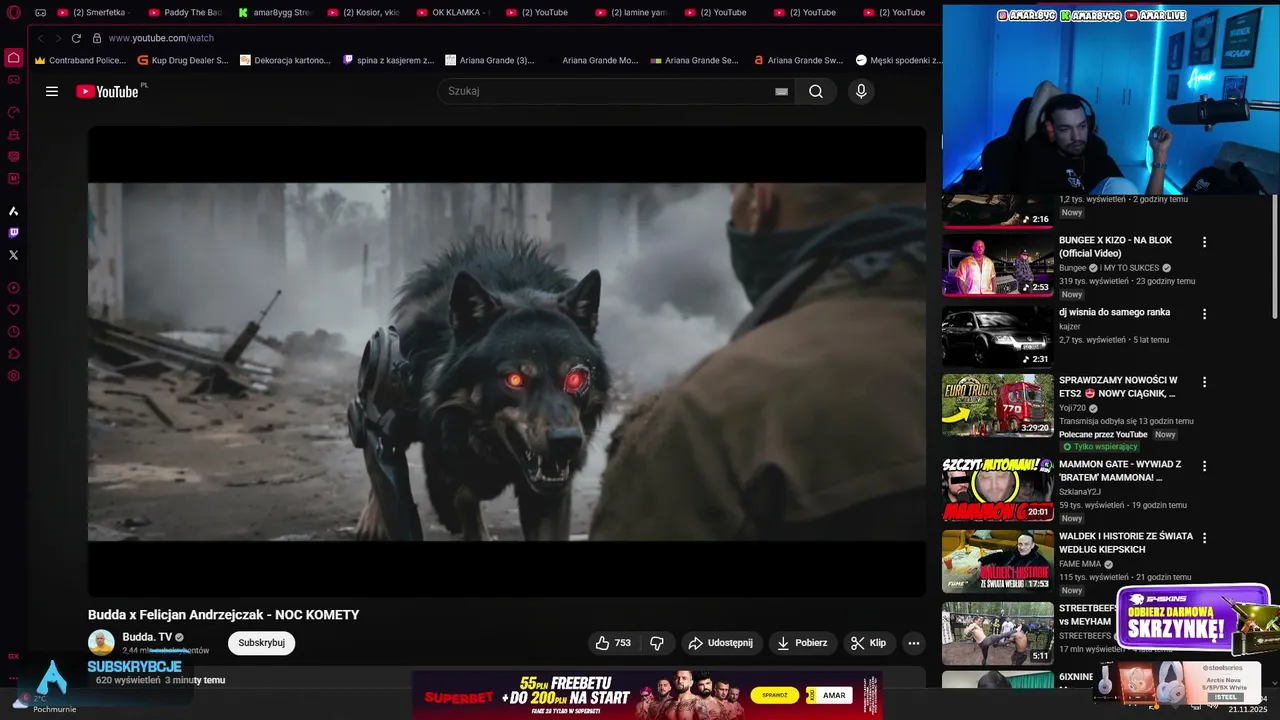Open the Męski spodenki bookmark
The image size is (1280, 720).
(x=898, y=60)
